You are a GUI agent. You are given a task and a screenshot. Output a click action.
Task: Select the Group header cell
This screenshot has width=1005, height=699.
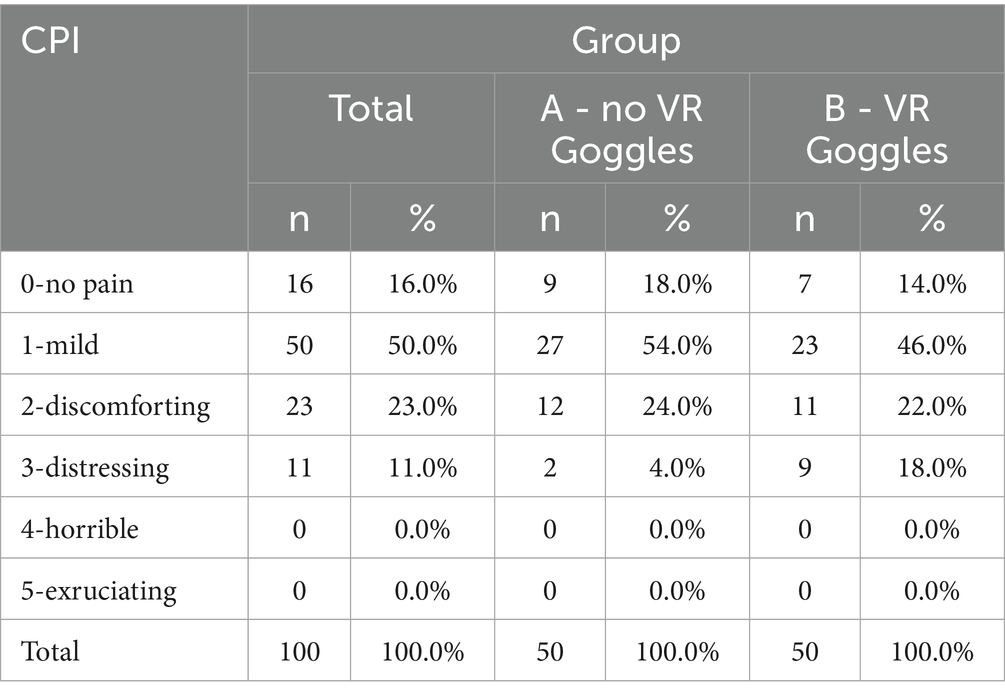pyautogui.click(x=626, y=41)
